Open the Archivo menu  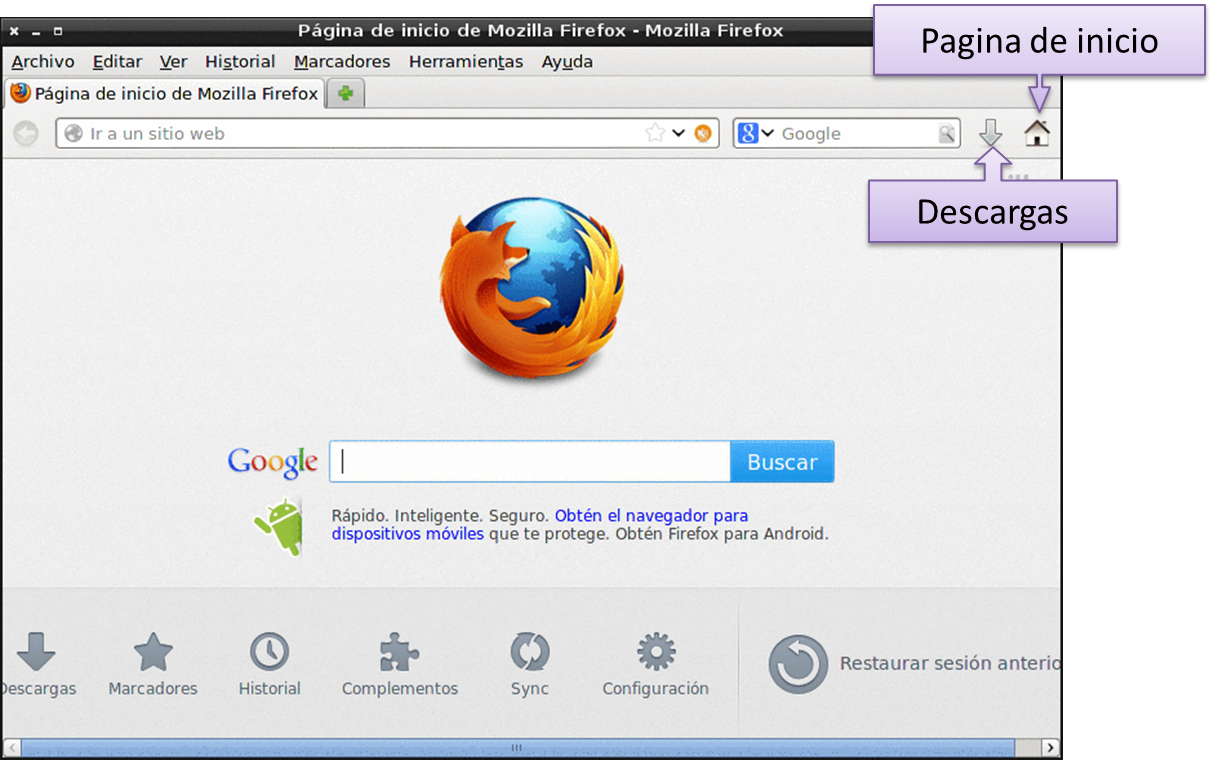[x=43, y=61]
